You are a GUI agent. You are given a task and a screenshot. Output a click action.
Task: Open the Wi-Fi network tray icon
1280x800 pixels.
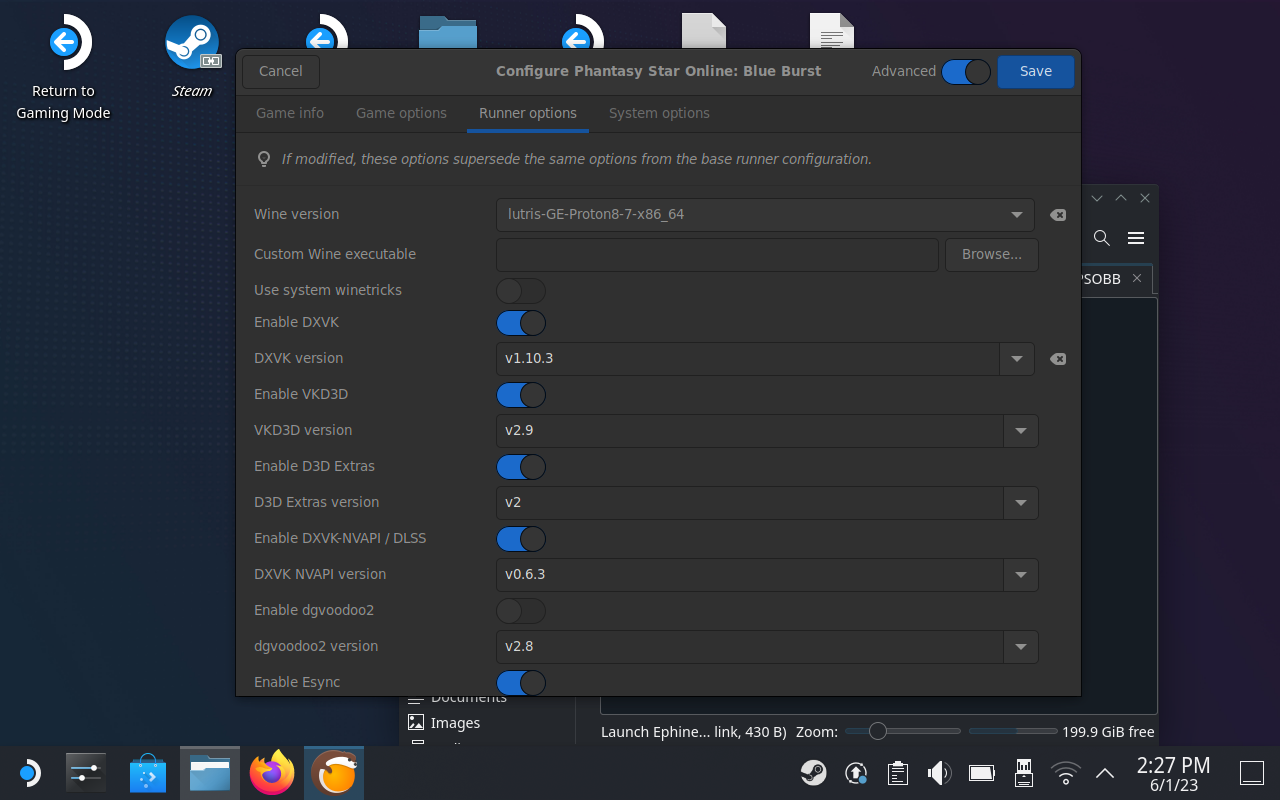pos(1066,773)
